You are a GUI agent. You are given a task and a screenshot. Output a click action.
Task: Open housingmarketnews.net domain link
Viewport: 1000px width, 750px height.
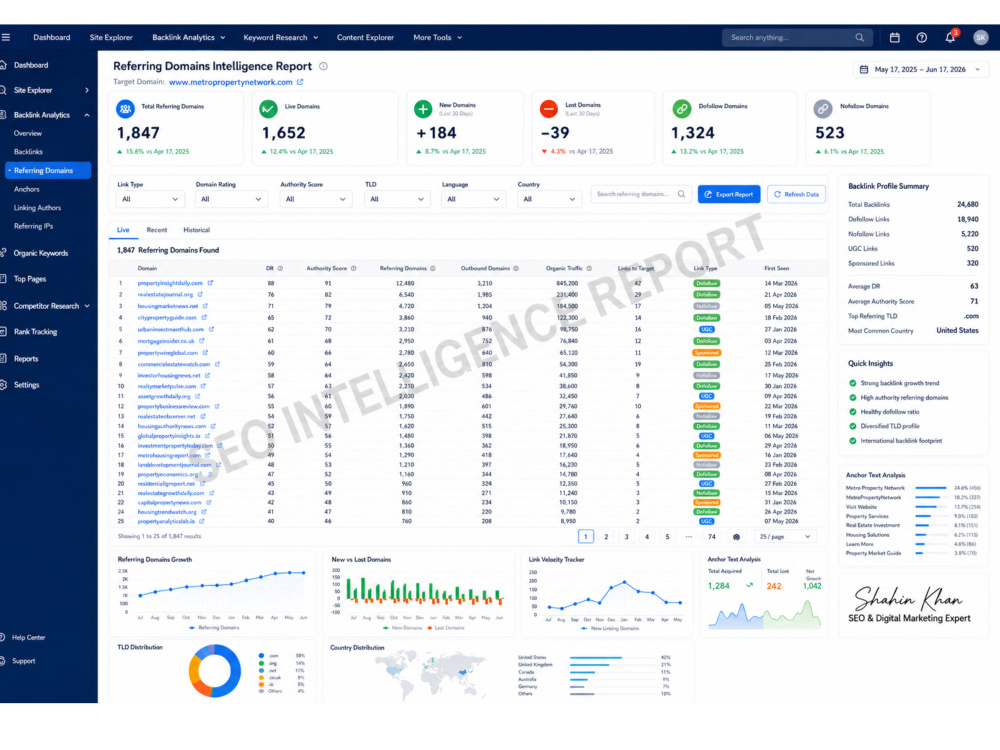pos(168,306)
